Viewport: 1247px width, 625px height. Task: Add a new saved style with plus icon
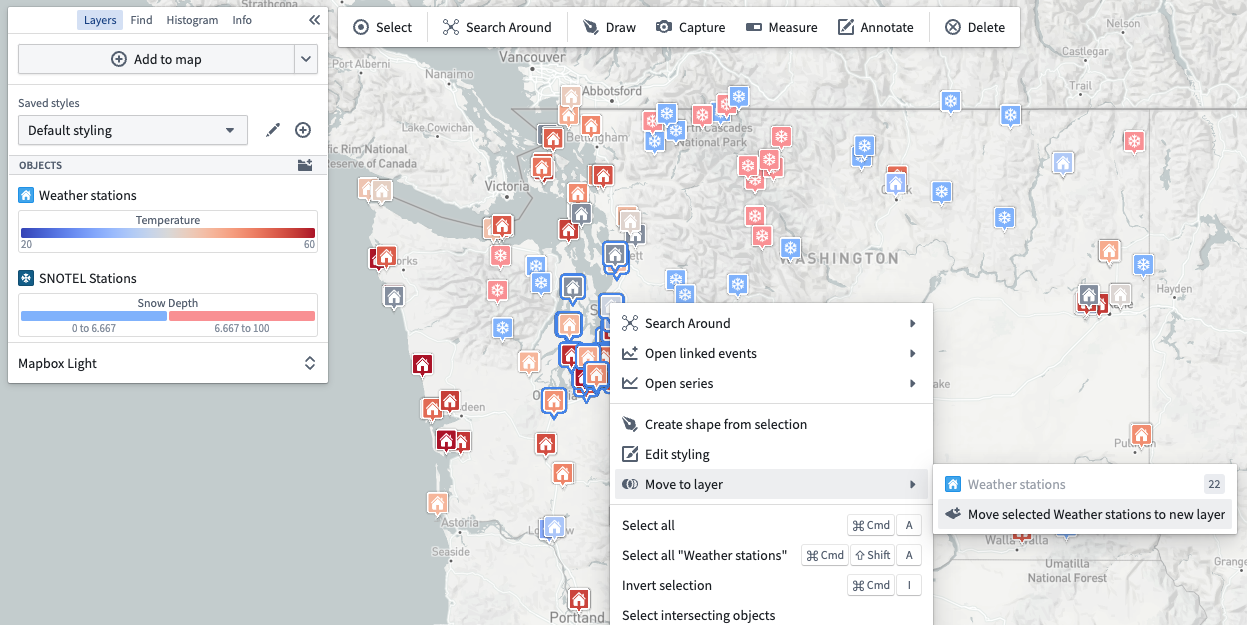(303, 130)
